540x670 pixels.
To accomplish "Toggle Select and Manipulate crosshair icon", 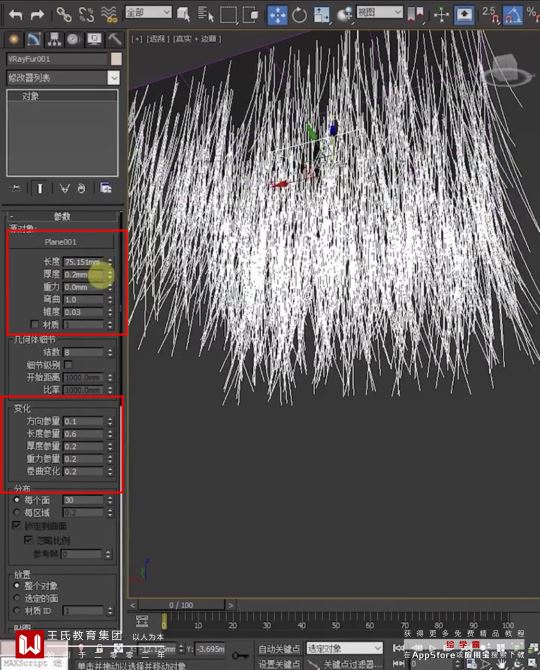I will pos(441,15).
